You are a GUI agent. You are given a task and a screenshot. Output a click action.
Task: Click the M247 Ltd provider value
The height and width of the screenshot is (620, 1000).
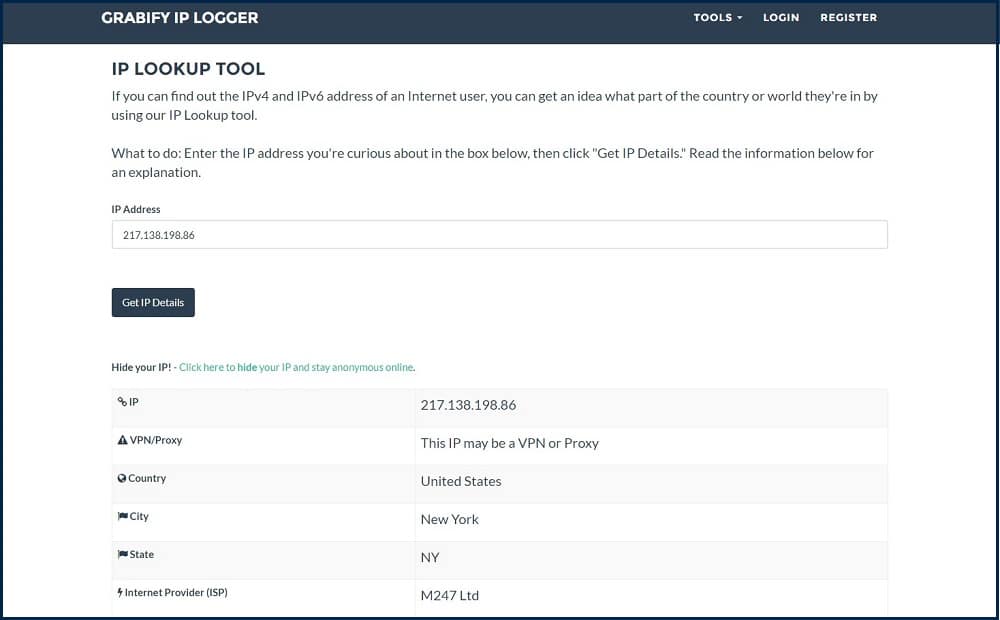tap(449, 595)
